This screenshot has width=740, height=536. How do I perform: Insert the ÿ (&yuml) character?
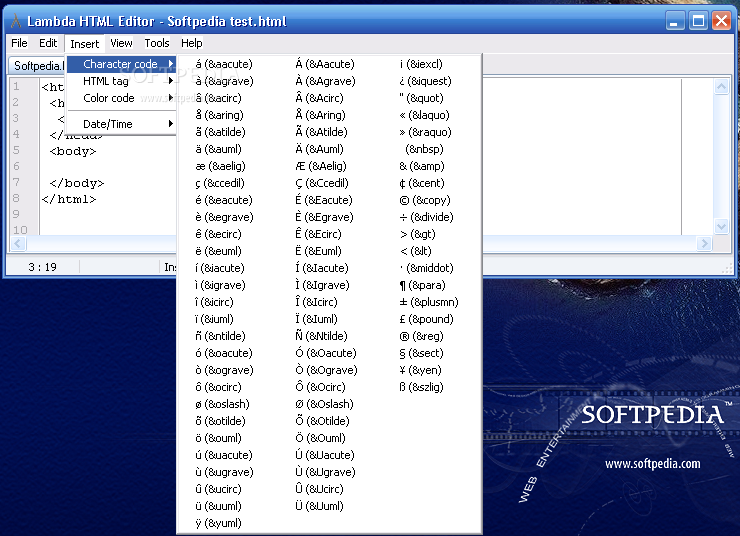click(x=218, y=523)
